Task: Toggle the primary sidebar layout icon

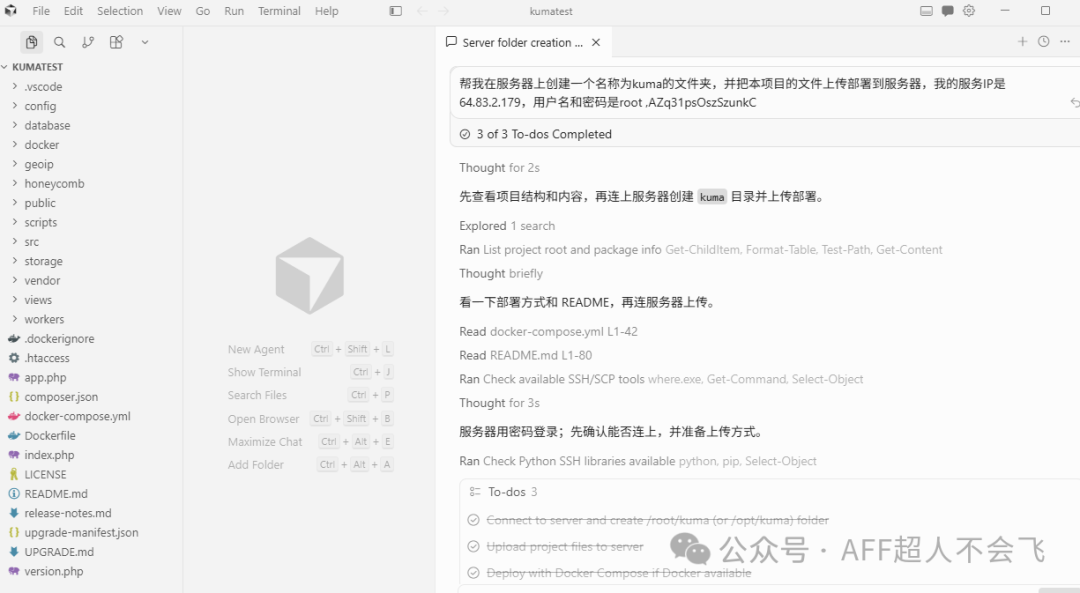Action: pos(395,11)
